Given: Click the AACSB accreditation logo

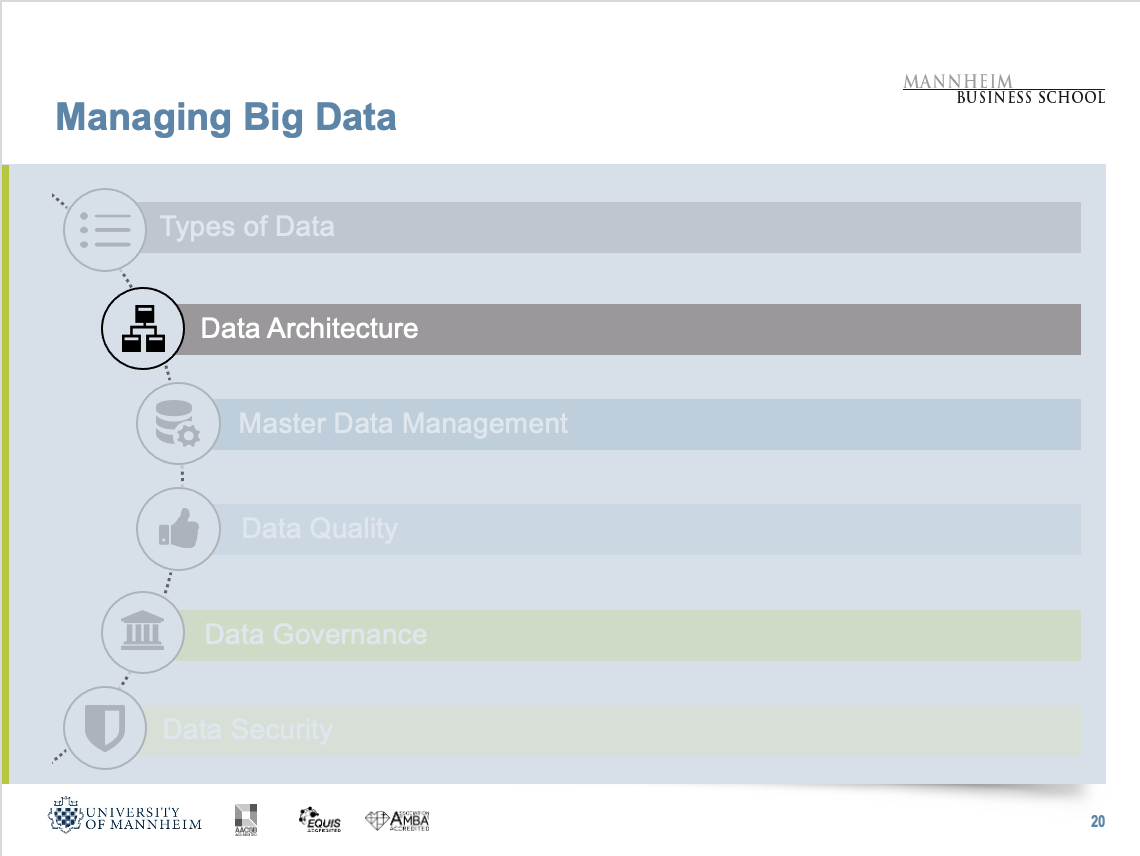Looking at the screenshot, I should pyautogui.click(x=246, y=817).
